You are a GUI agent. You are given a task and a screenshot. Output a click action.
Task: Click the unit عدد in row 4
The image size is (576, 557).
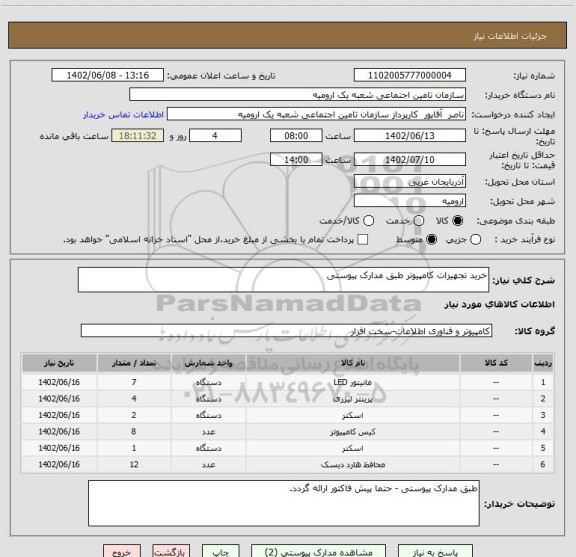pos(208,432)
